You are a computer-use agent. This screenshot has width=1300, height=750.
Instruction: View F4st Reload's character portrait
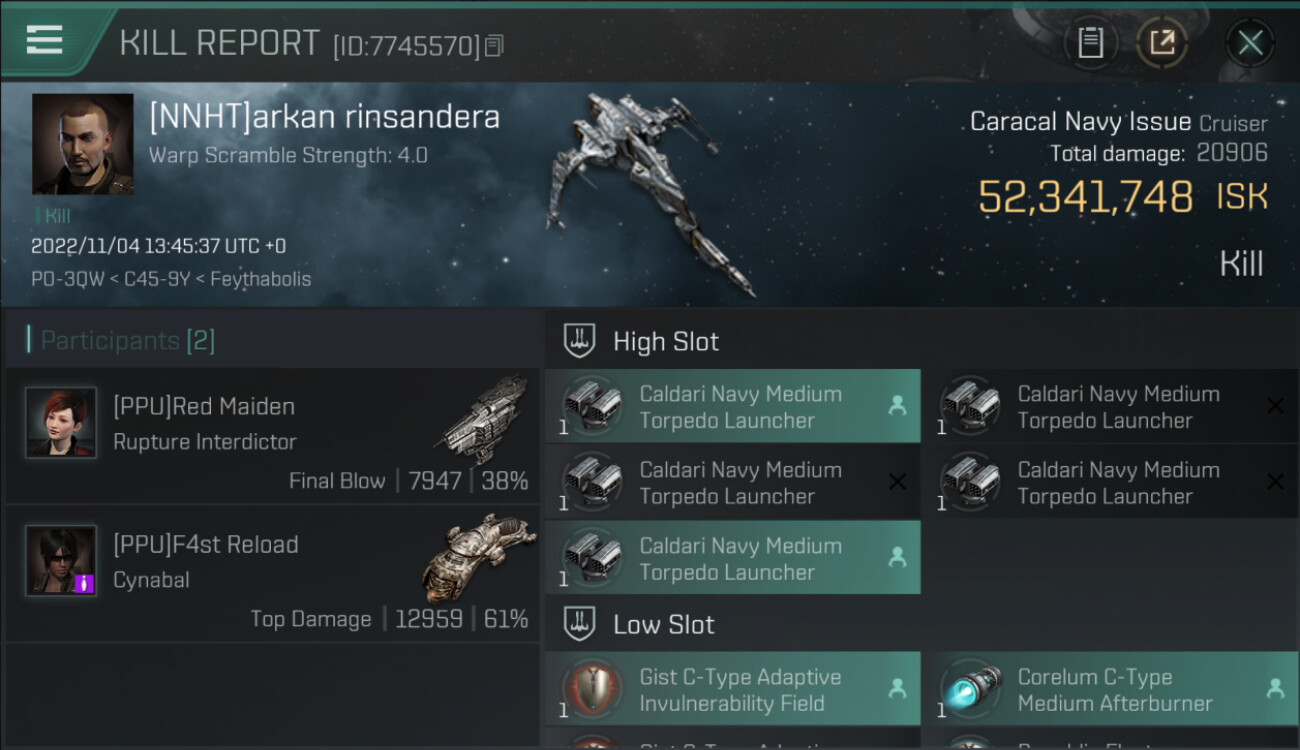tap(61, 560)
